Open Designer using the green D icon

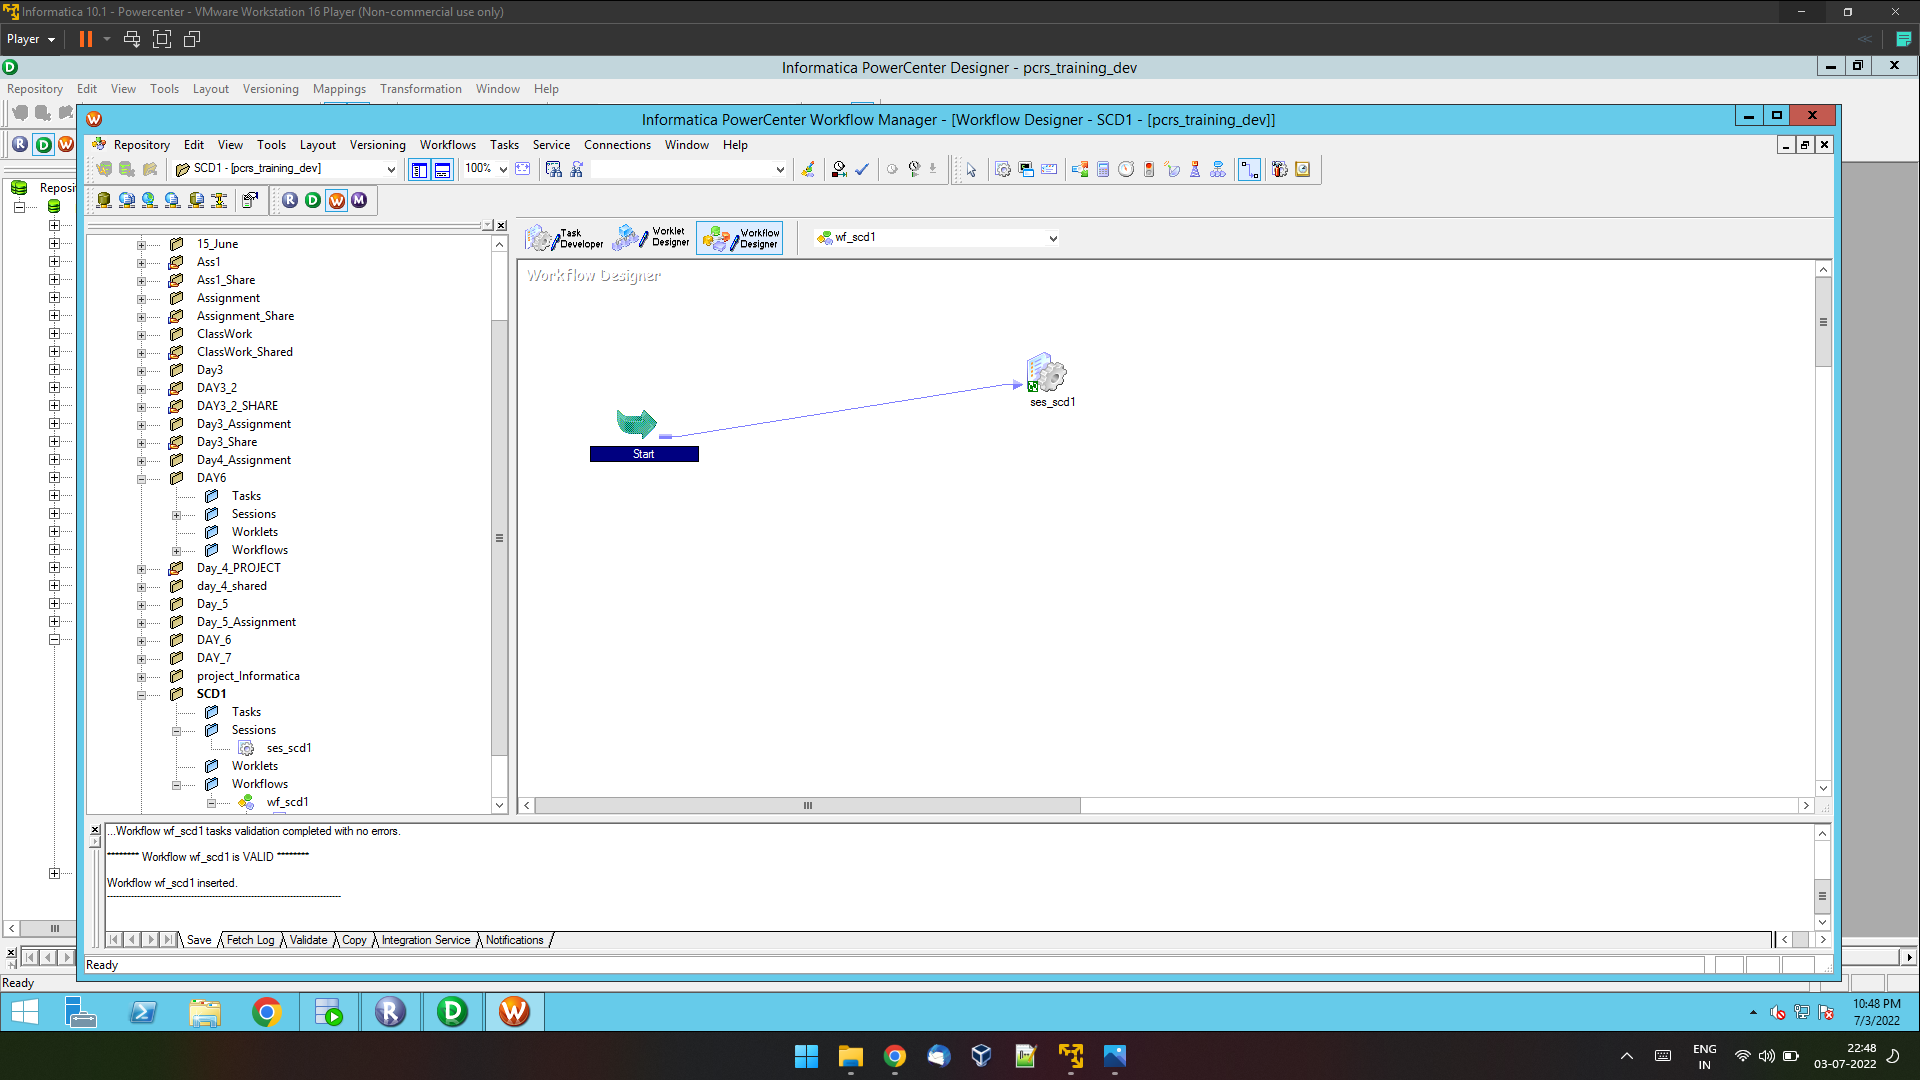point(312,200)
